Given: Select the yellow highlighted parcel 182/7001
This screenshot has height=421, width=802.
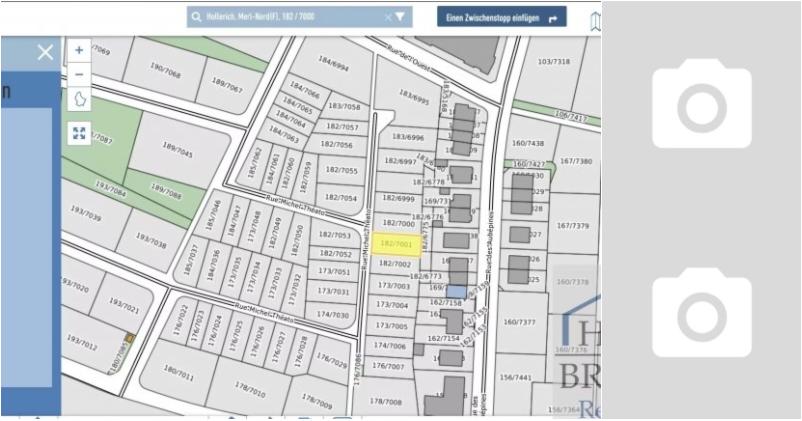Looking at the screenshot, I should pyautogui.click(x=396, y=243).
